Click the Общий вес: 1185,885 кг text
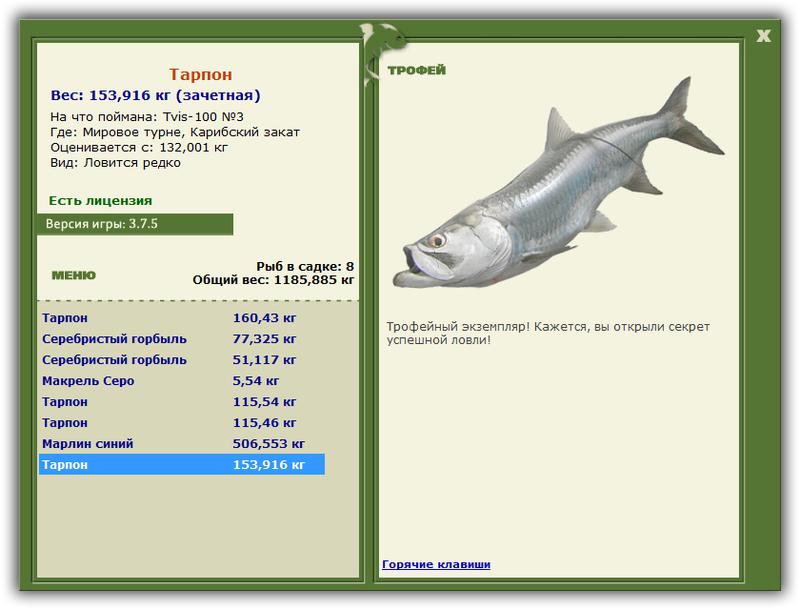 273,279
